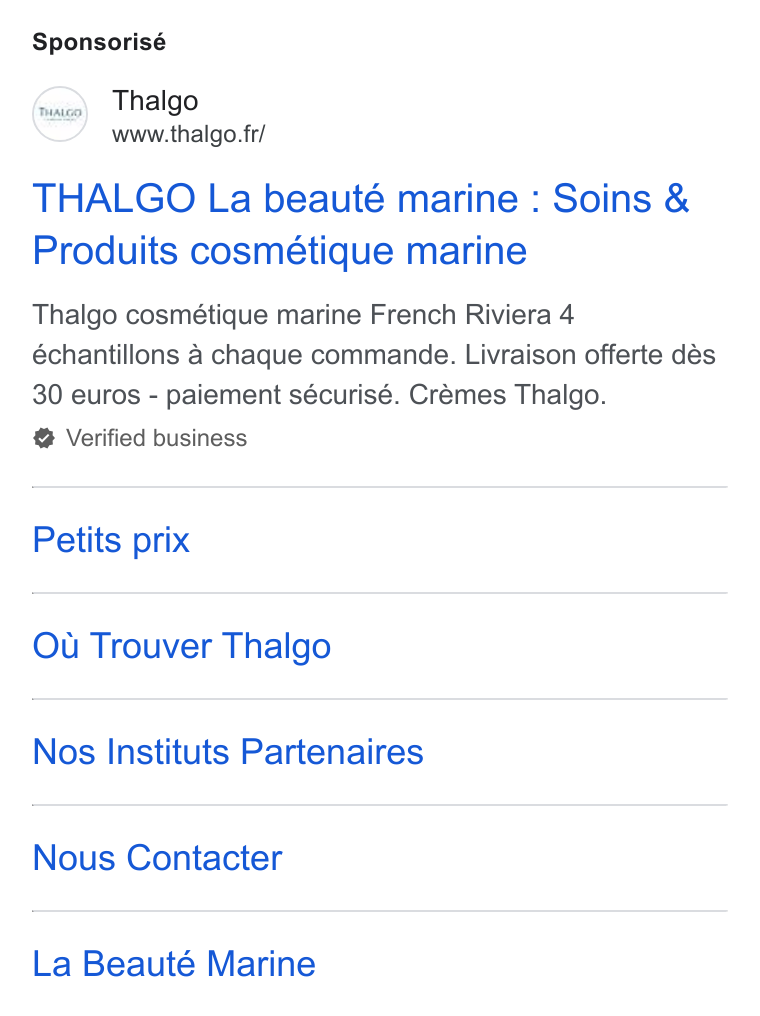This screenshot has height=1016, width=760.
Task: Click the word échantillons in the description
Action: click(106, 355)
